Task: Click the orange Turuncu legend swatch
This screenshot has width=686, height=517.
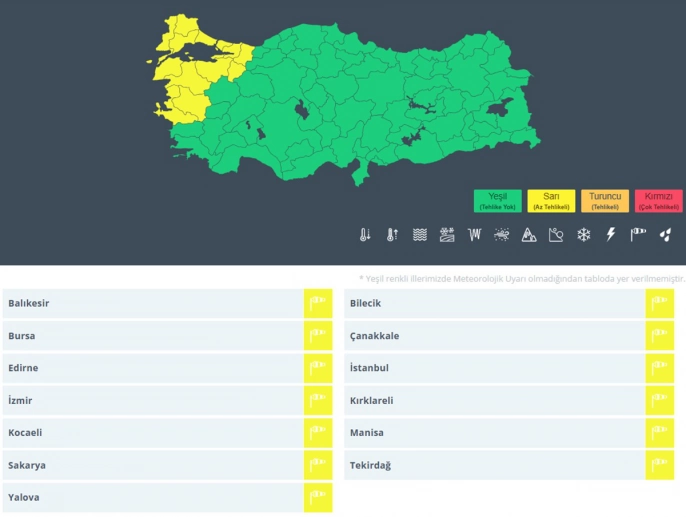Action: 605,201
